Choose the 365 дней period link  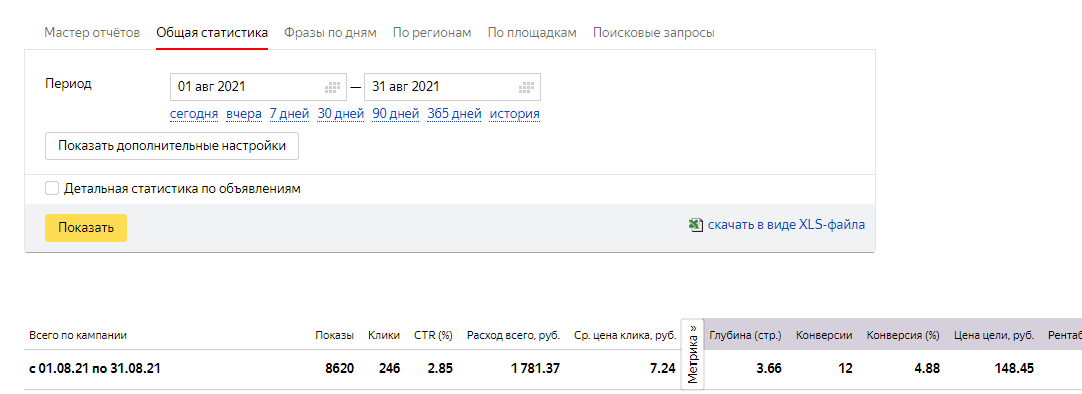454,114
